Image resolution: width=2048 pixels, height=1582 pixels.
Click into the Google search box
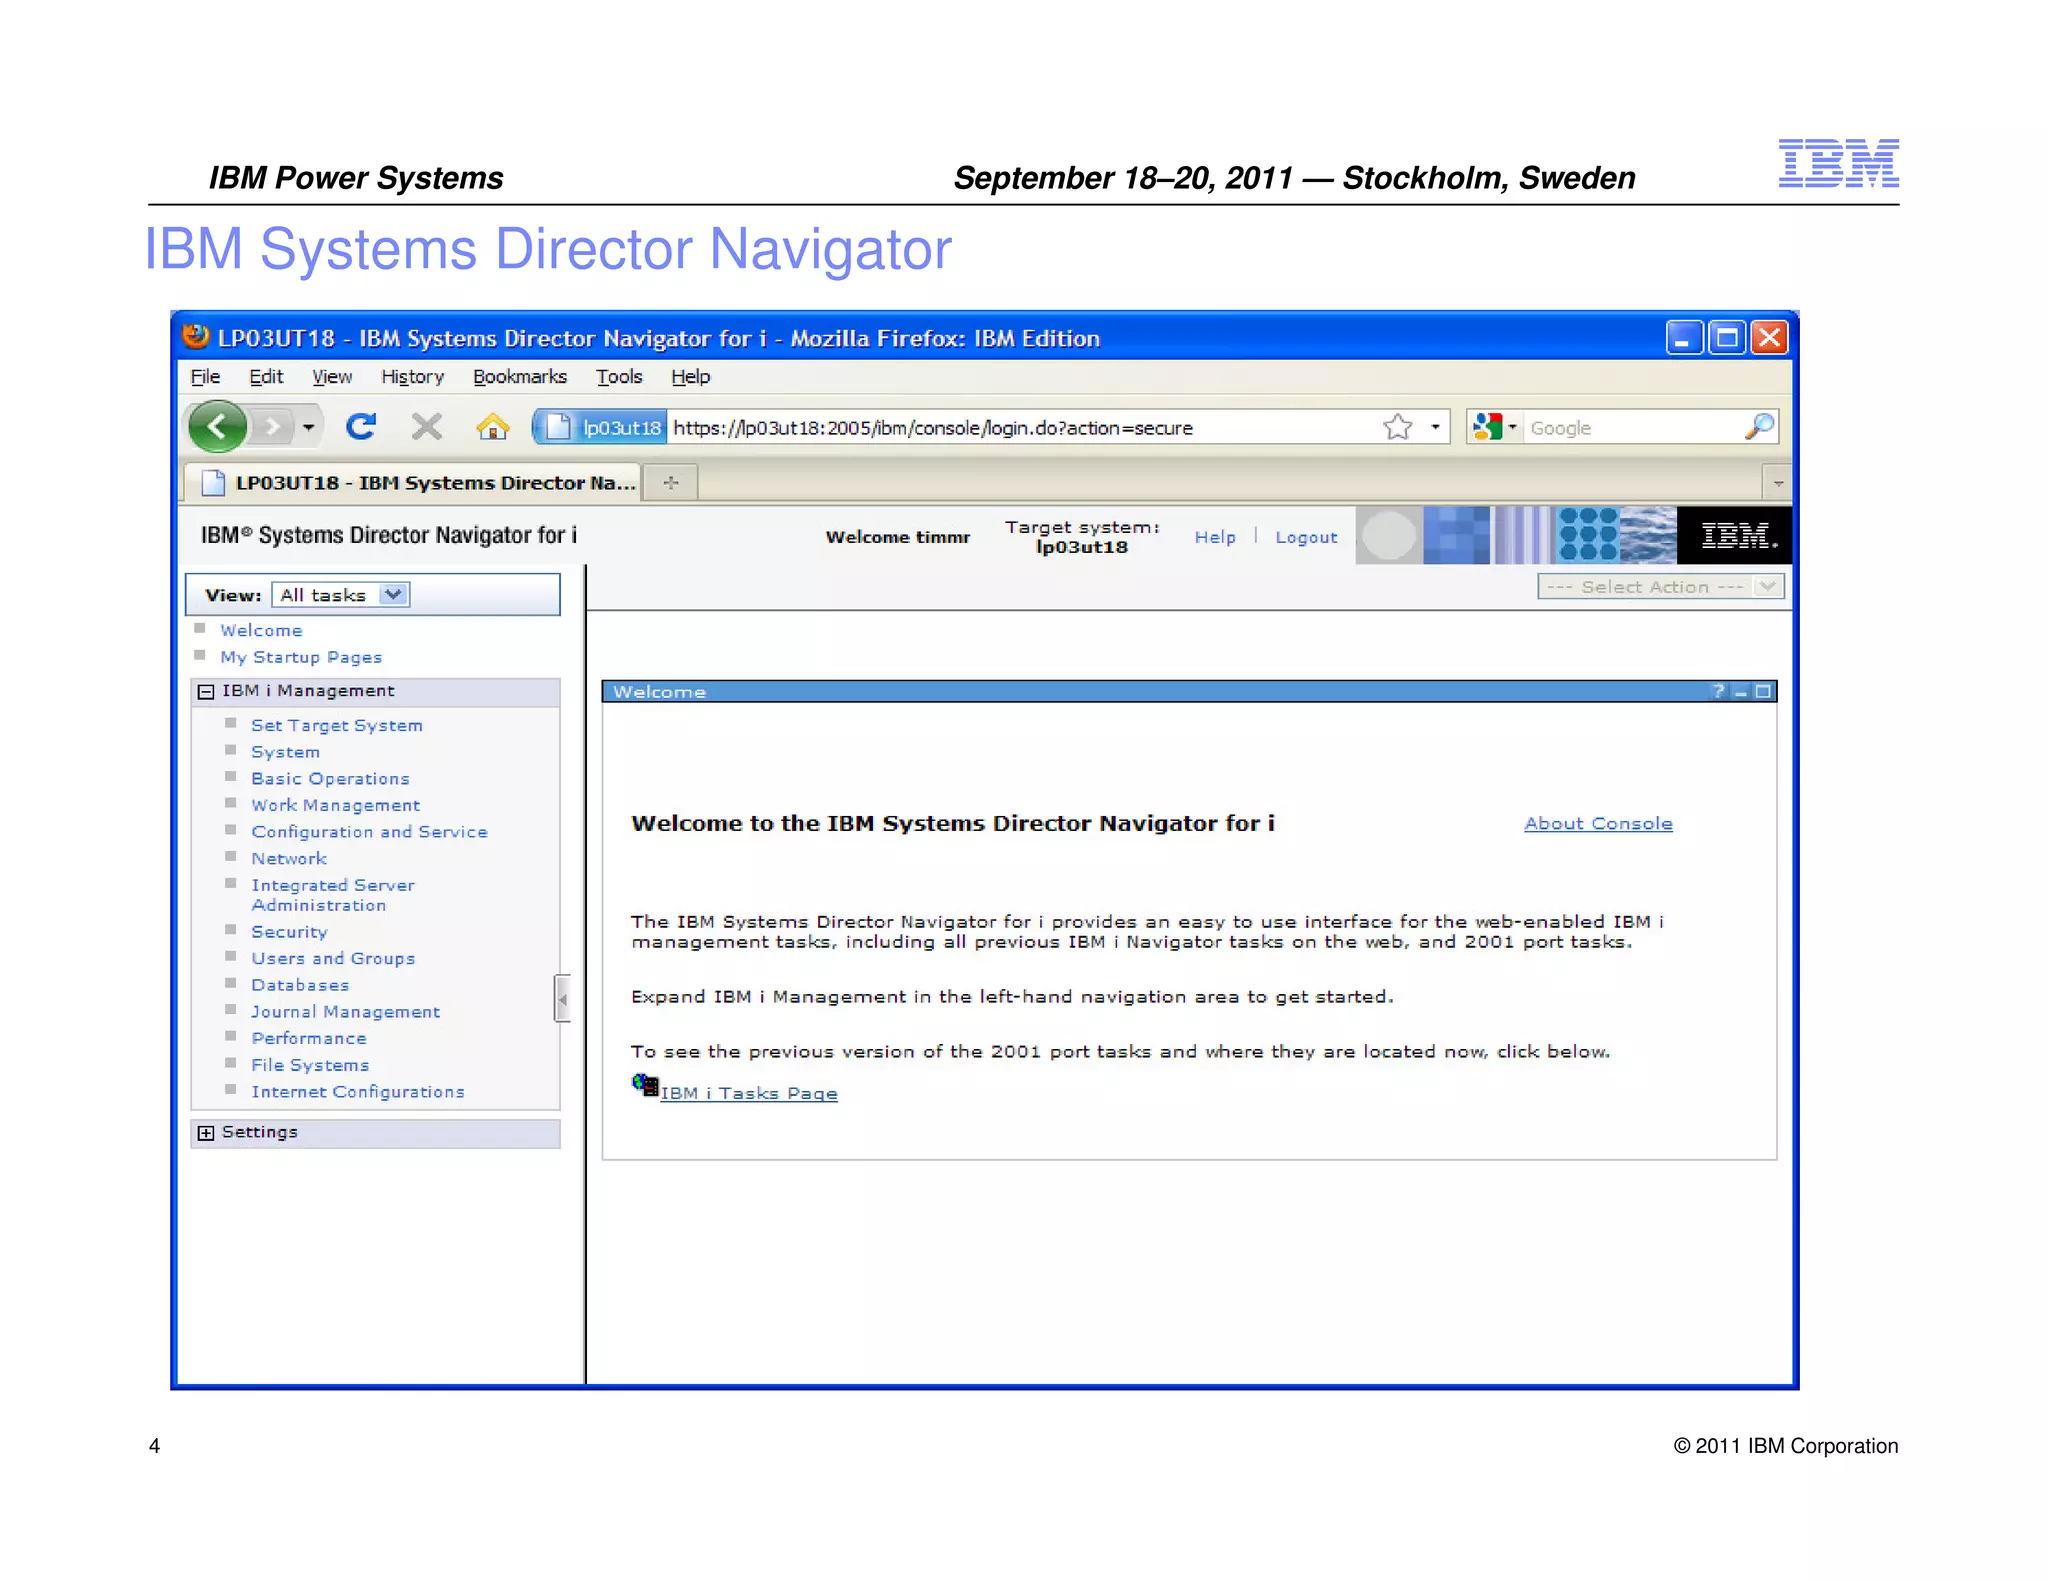[1634, 427]
